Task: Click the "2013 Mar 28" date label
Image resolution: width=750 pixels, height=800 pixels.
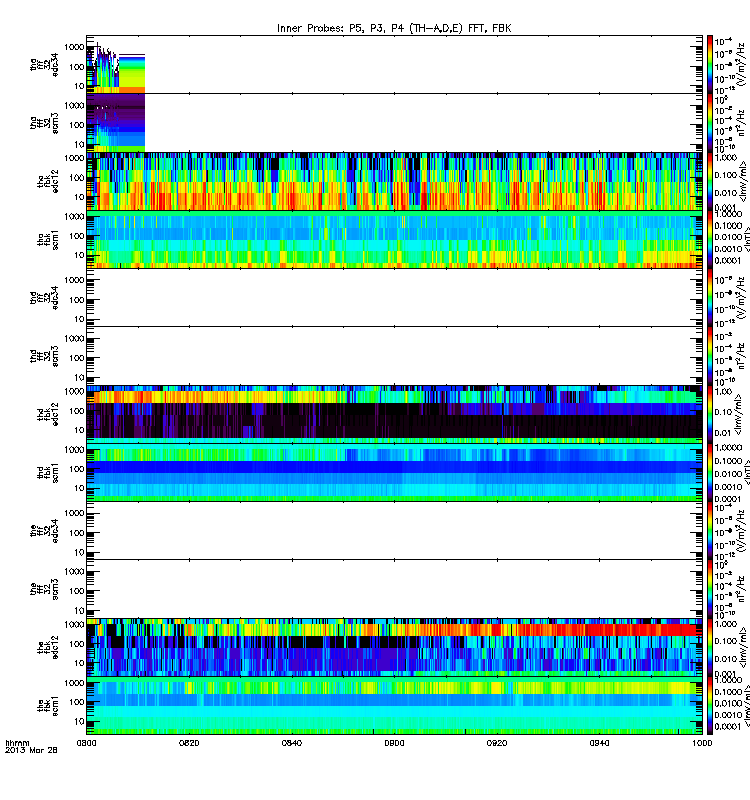Action: pos(31,750)
